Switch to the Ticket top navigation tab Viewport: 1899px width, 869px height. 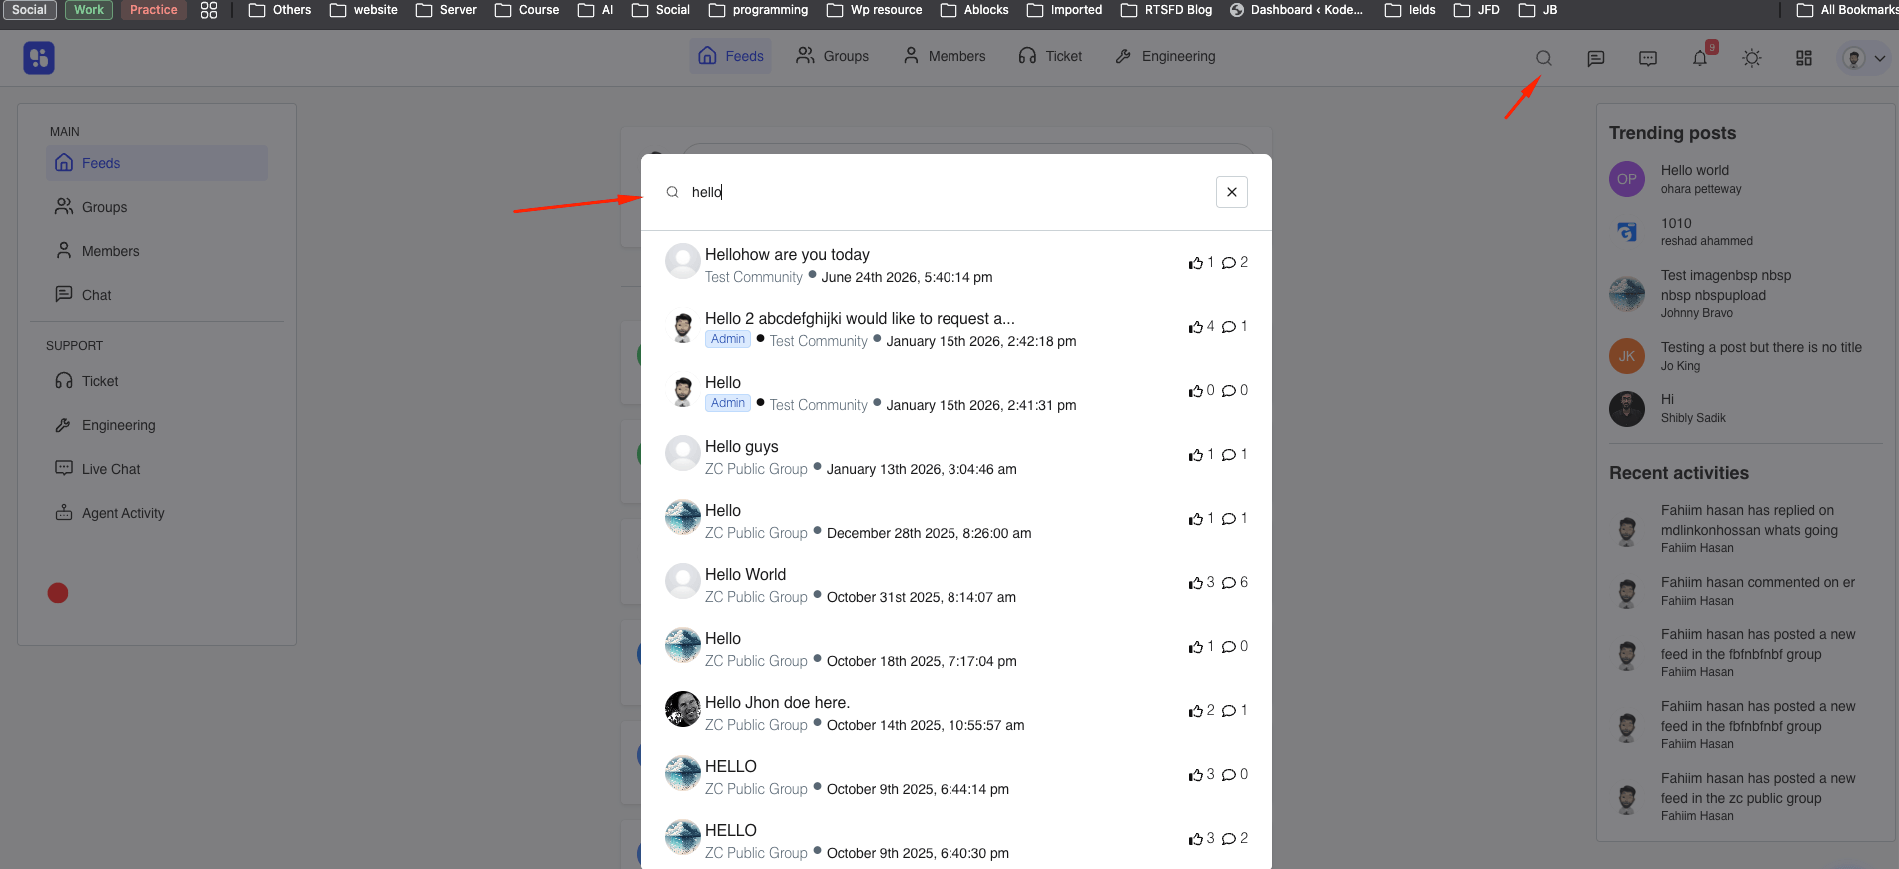[x=1050, y=56]
